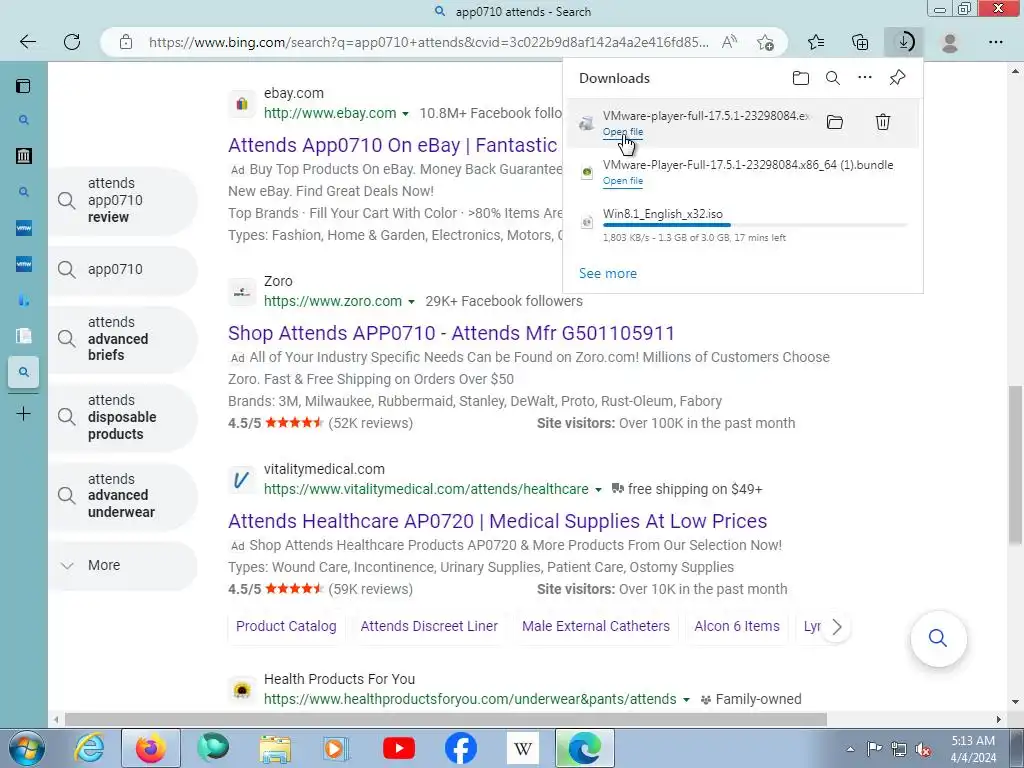Click the Action Center flag tray icon
The width and height of the screenshot is (1024, 768).
click(x=874, y=748)
